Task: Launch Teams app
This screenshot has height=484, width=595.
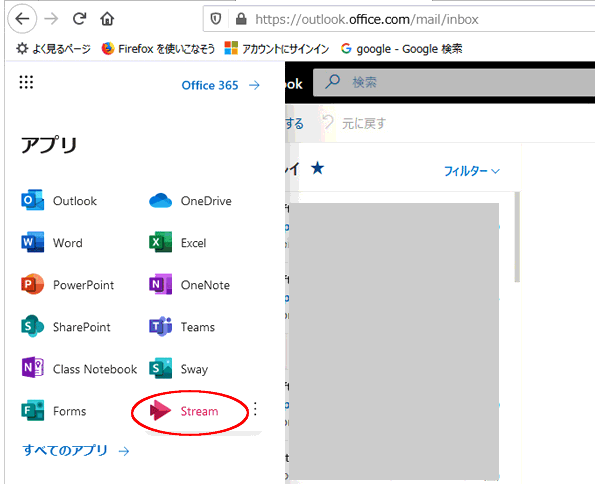Action: coord(182,327)
